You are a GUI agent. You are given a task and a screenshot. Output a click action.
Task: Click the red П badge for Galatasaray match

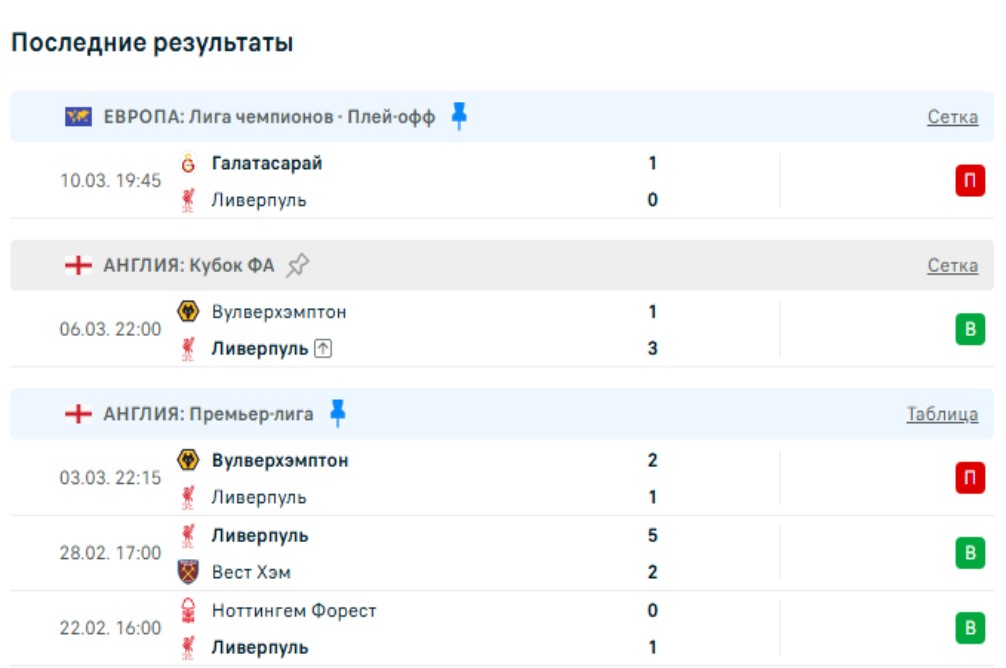[969, 181]
